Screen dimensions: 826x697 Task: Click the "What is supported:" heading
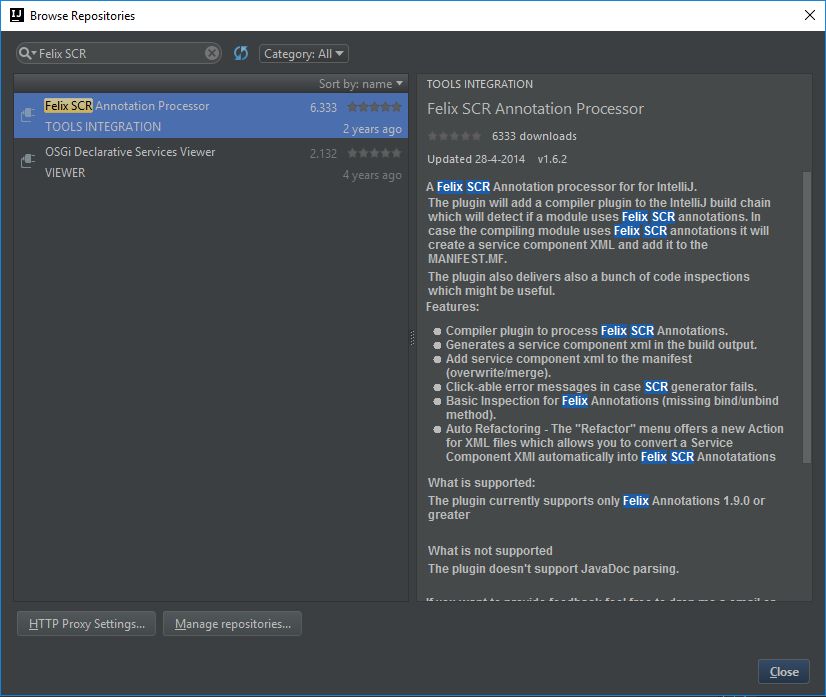coord(481,483)
